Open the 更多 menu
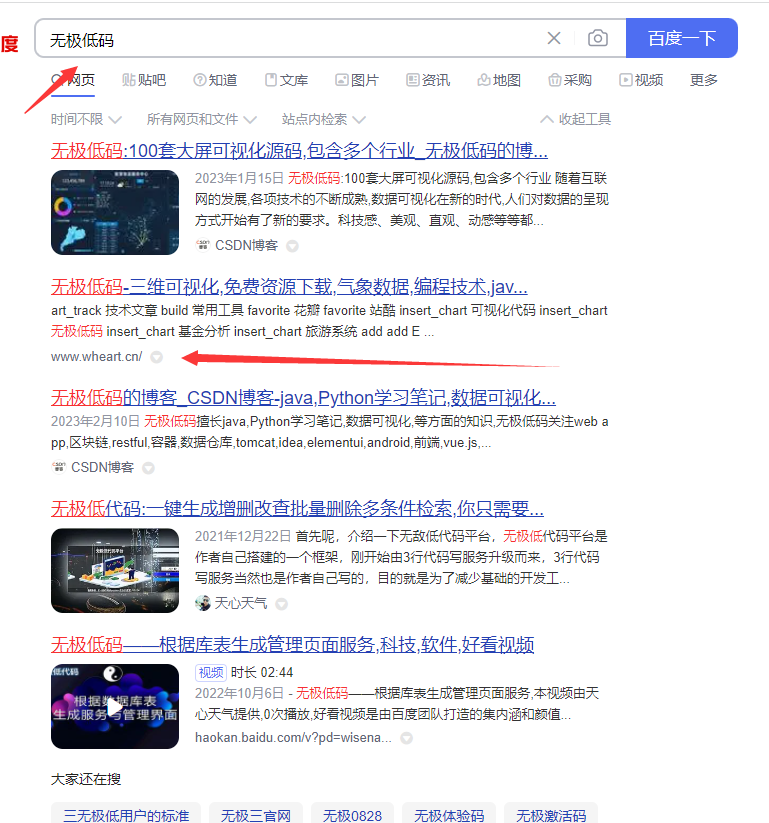This screenshot has height=823, width=769. 704,80
